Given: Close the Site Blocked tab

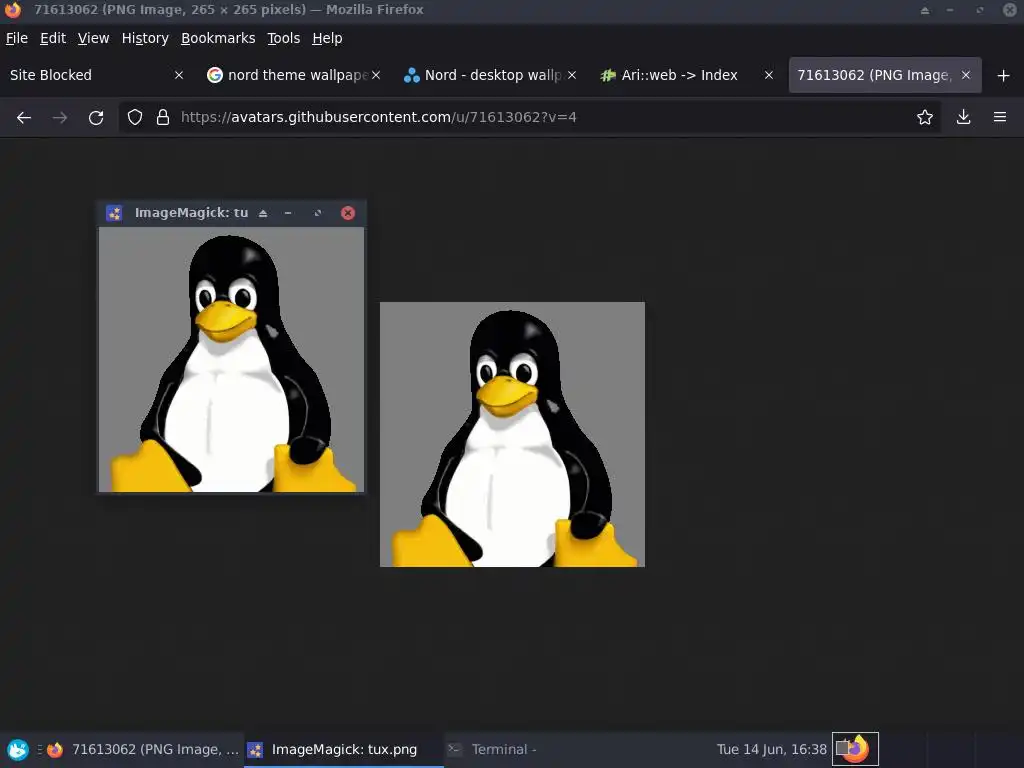Looking at the screenshot, I should coord(179,75).
